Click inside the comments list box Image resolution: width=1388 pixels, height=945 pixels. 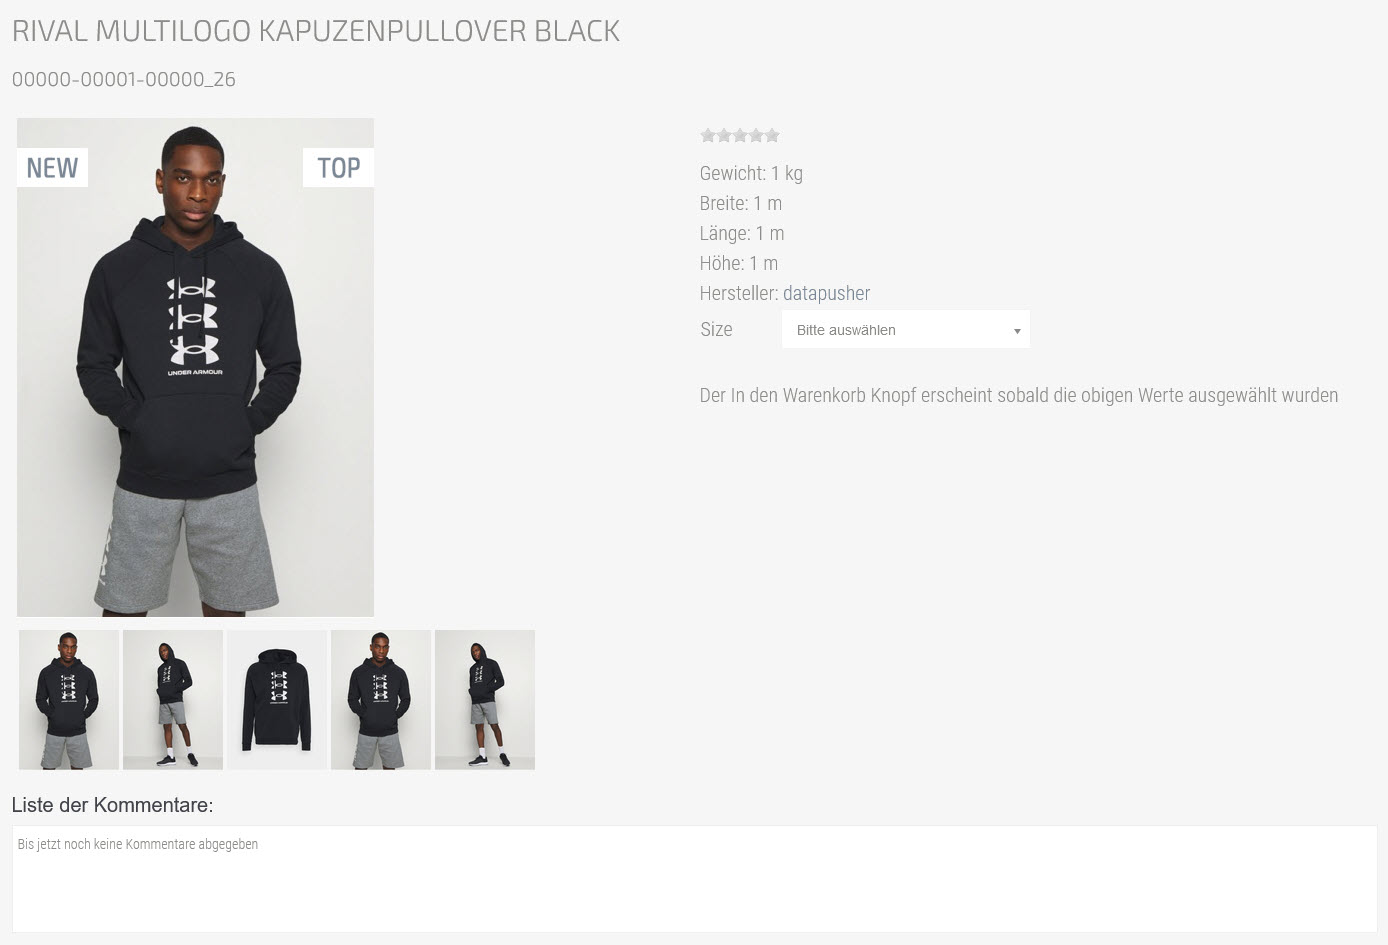694,879
